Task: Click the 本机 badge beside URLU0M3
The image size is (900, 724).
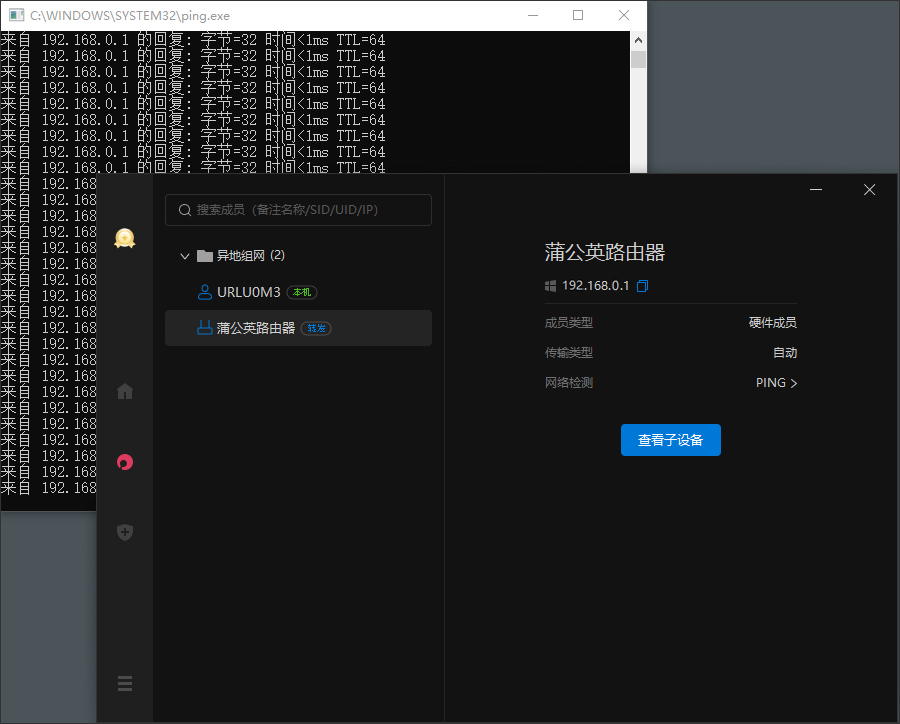Action: click(x=302, y=292)
